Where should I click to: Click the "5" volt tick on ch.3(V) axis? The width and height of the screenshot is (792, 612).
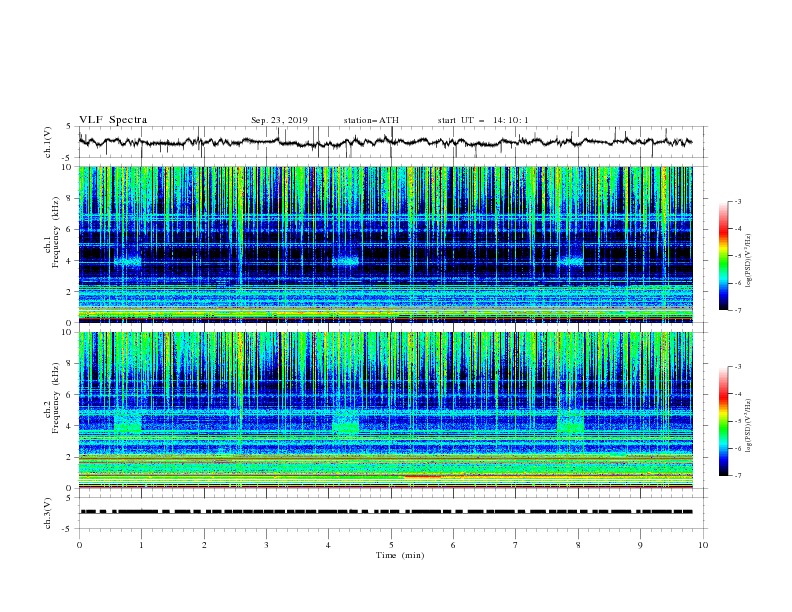coord(70,498)
